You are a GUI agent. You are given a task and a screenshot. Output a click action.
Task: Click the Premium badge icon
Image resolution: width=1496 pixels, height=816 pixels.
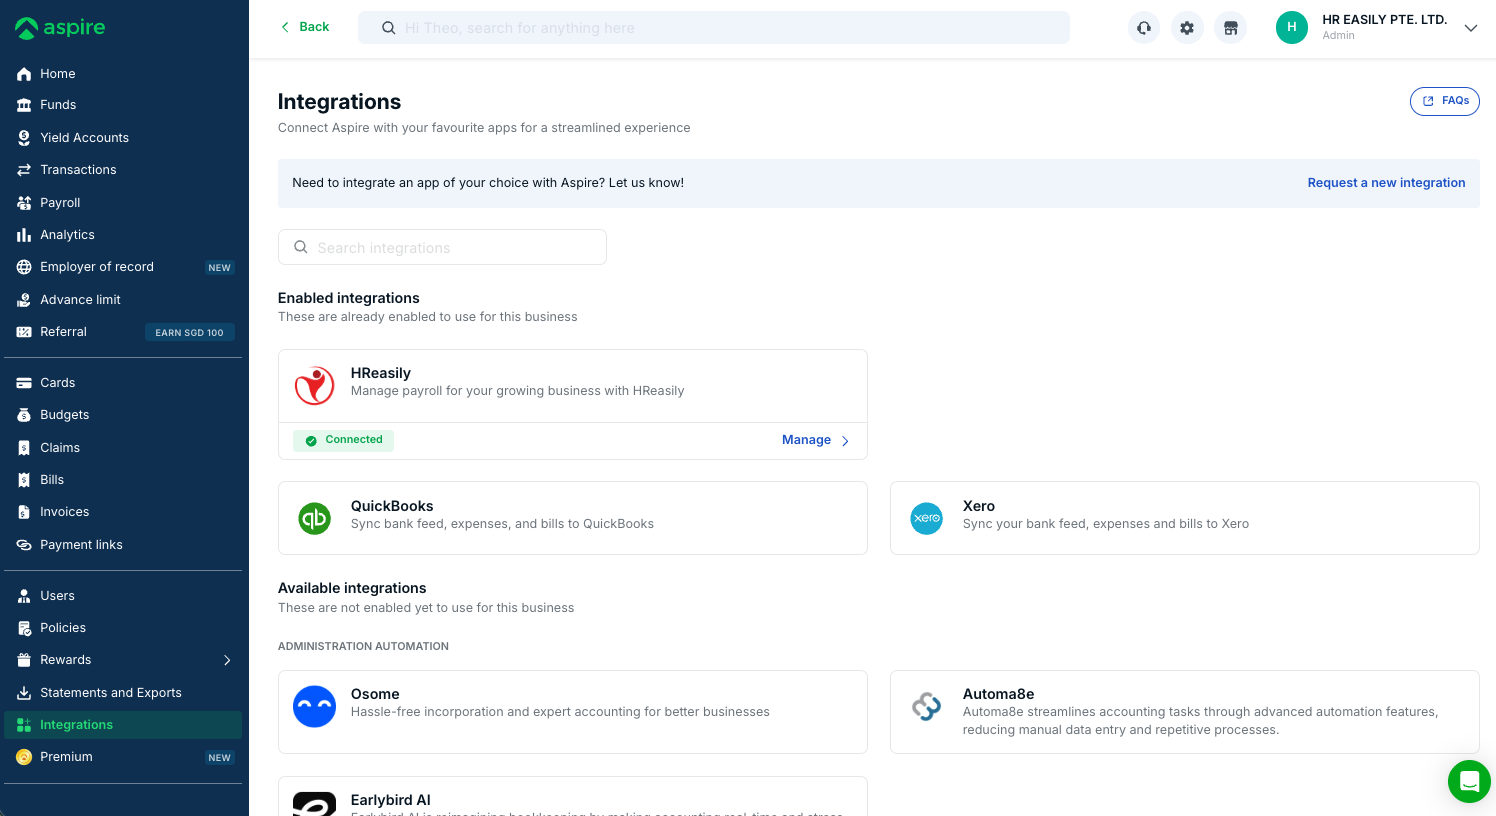[x=24, y=757]
